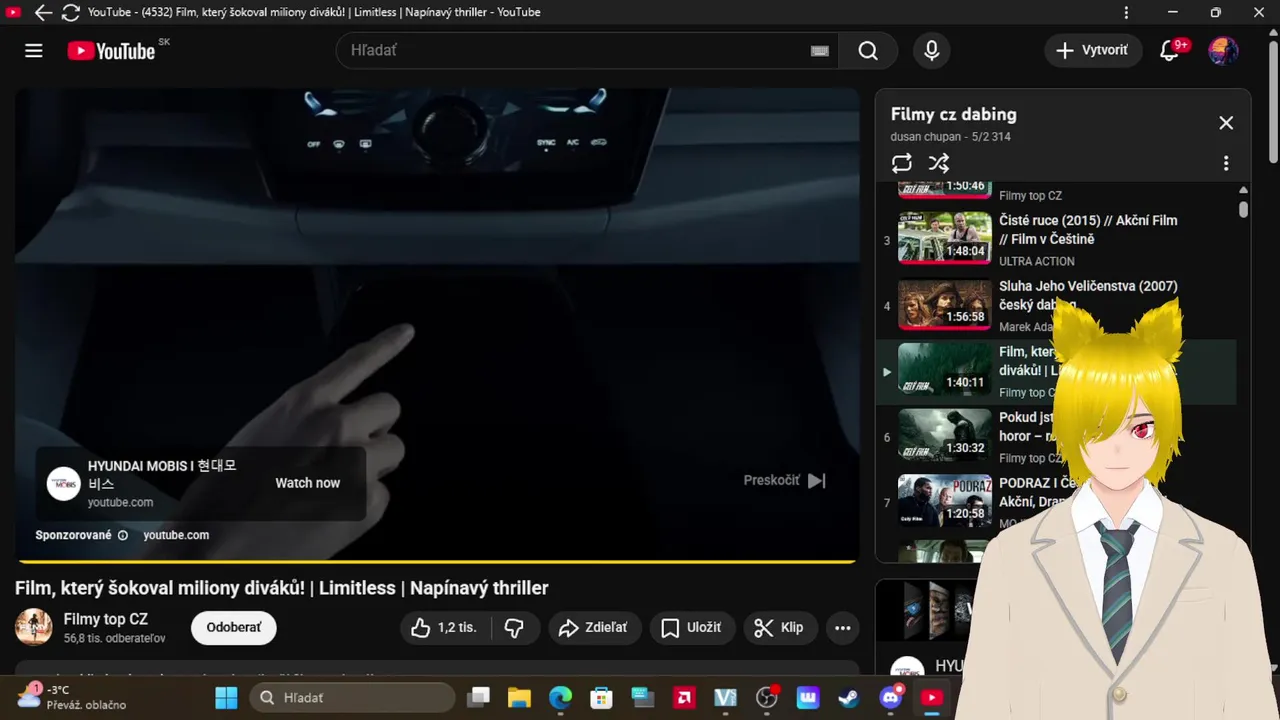Open the account avatar menu
The width and height of the screenshot is (1280, 720).
pyautogui.click(x=1223, y=50)
